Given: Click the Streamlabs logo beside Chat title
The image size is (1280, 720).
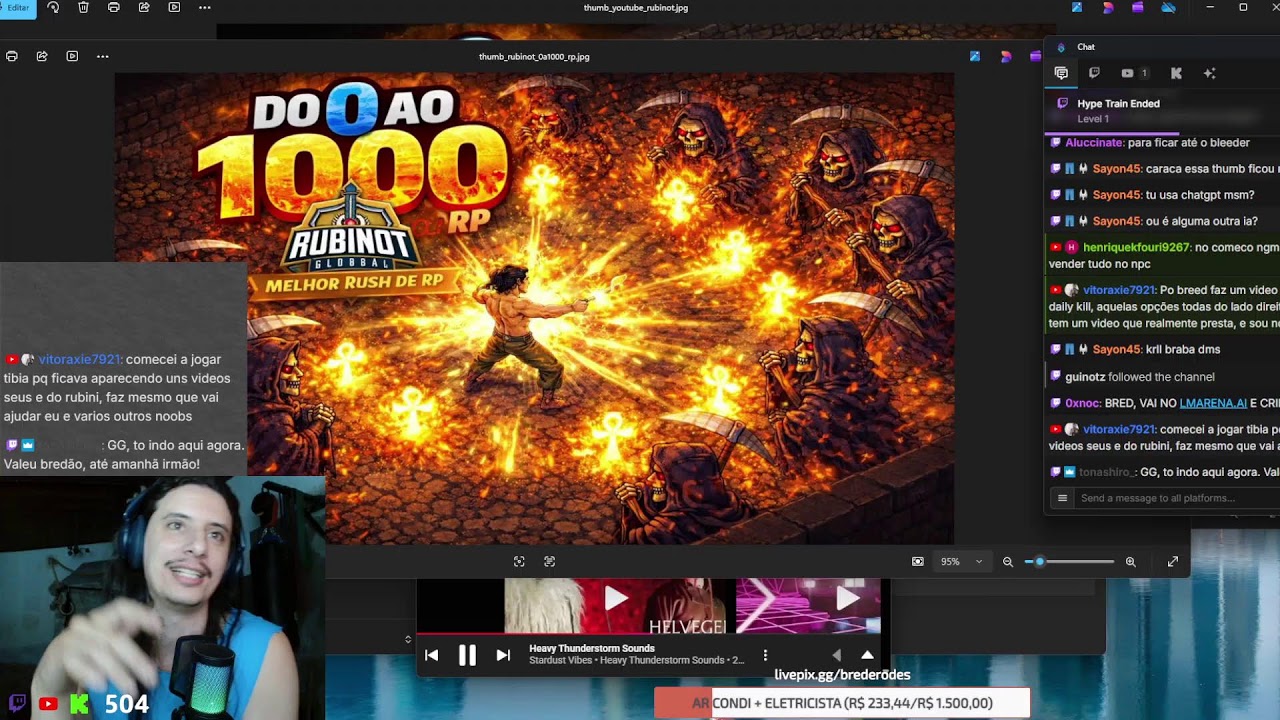Looking at the screenshot, I should (1061, 47).
